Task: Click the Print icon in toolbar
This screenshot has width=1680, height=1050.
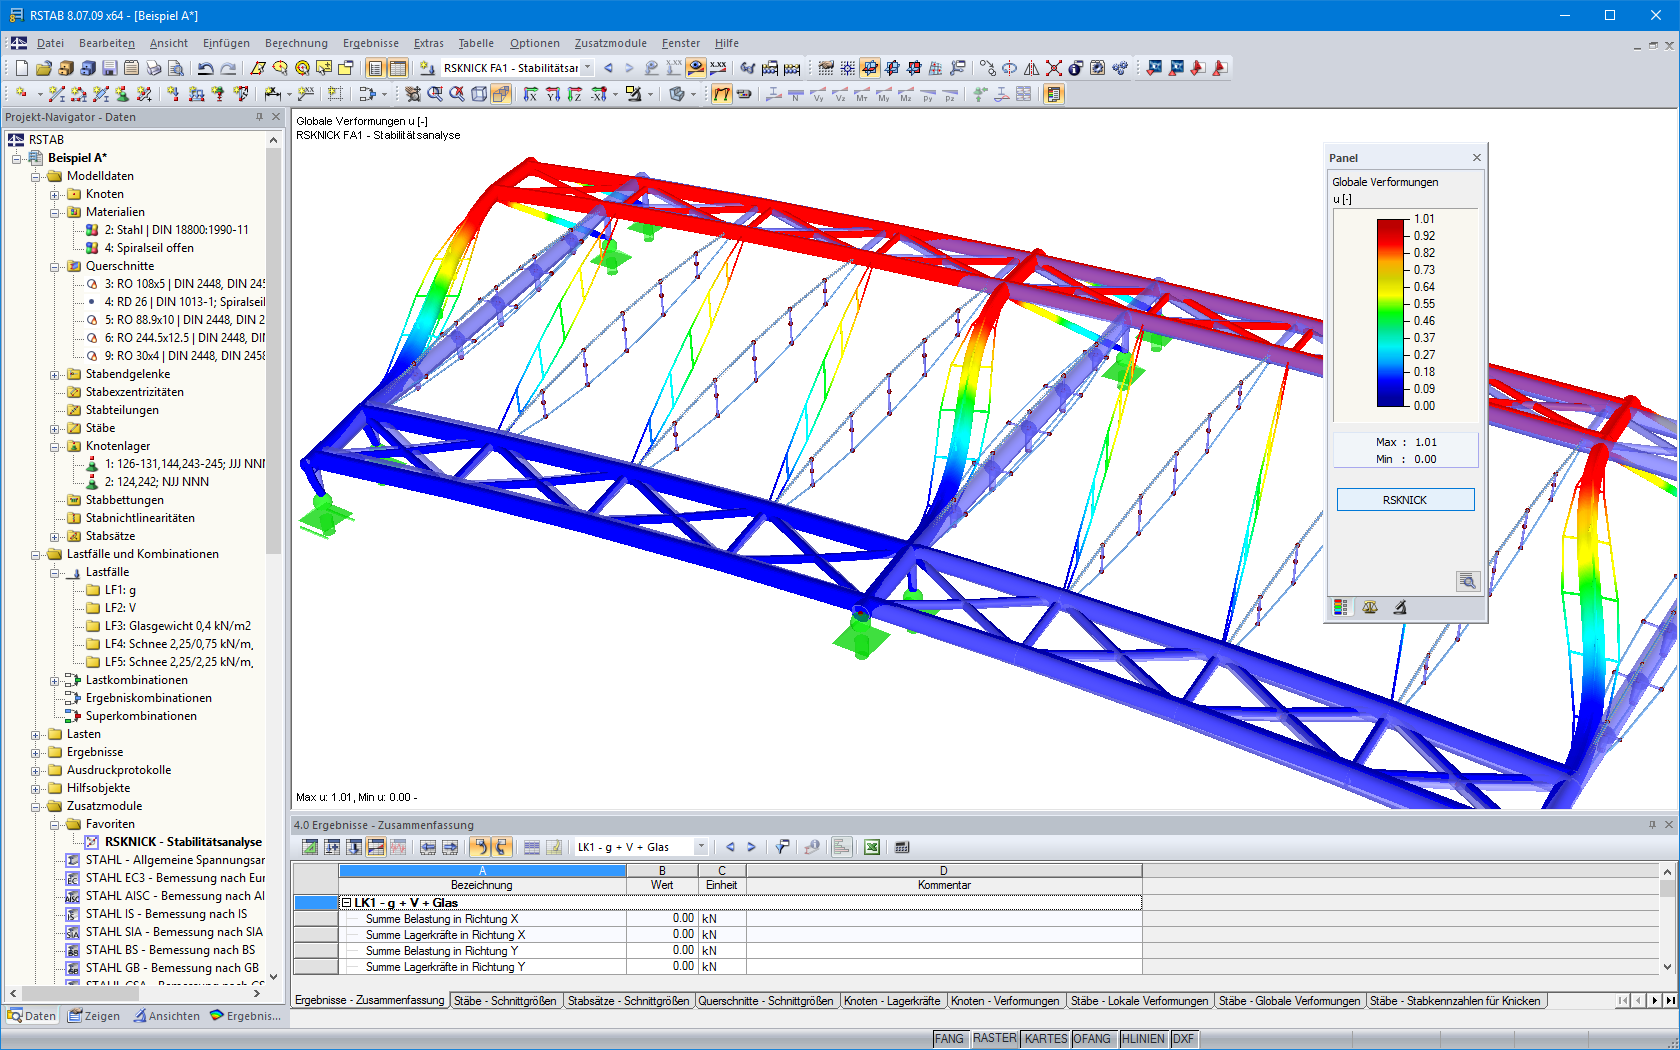Action: 154,68
